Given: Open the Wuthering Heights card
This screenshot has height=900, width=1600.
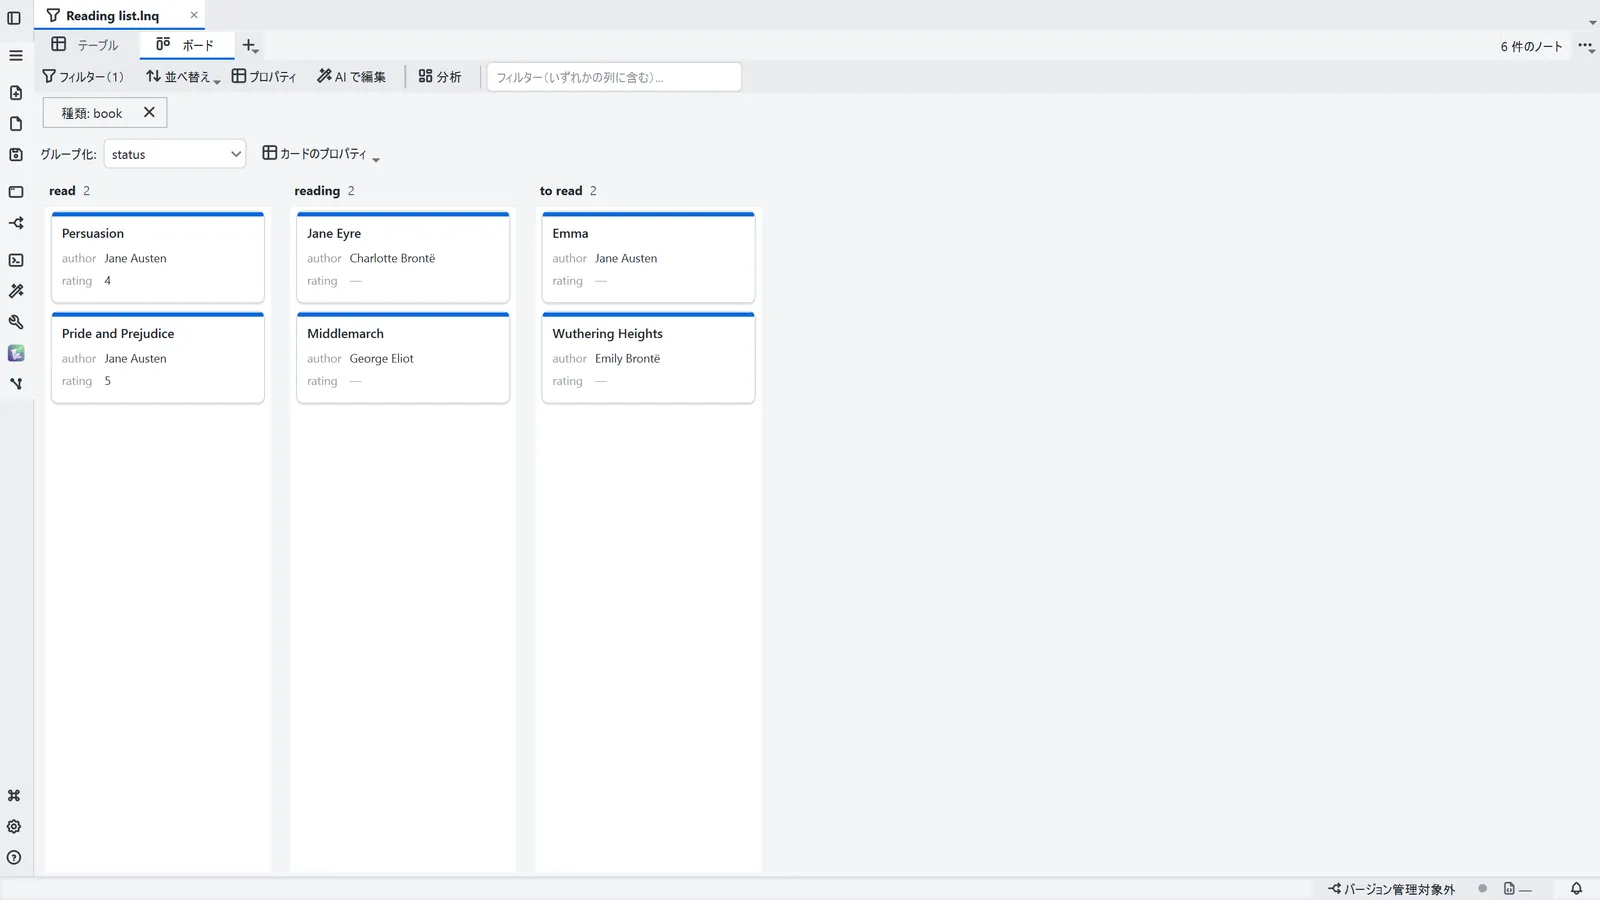Looking at the screenshot, I should 648,357.
